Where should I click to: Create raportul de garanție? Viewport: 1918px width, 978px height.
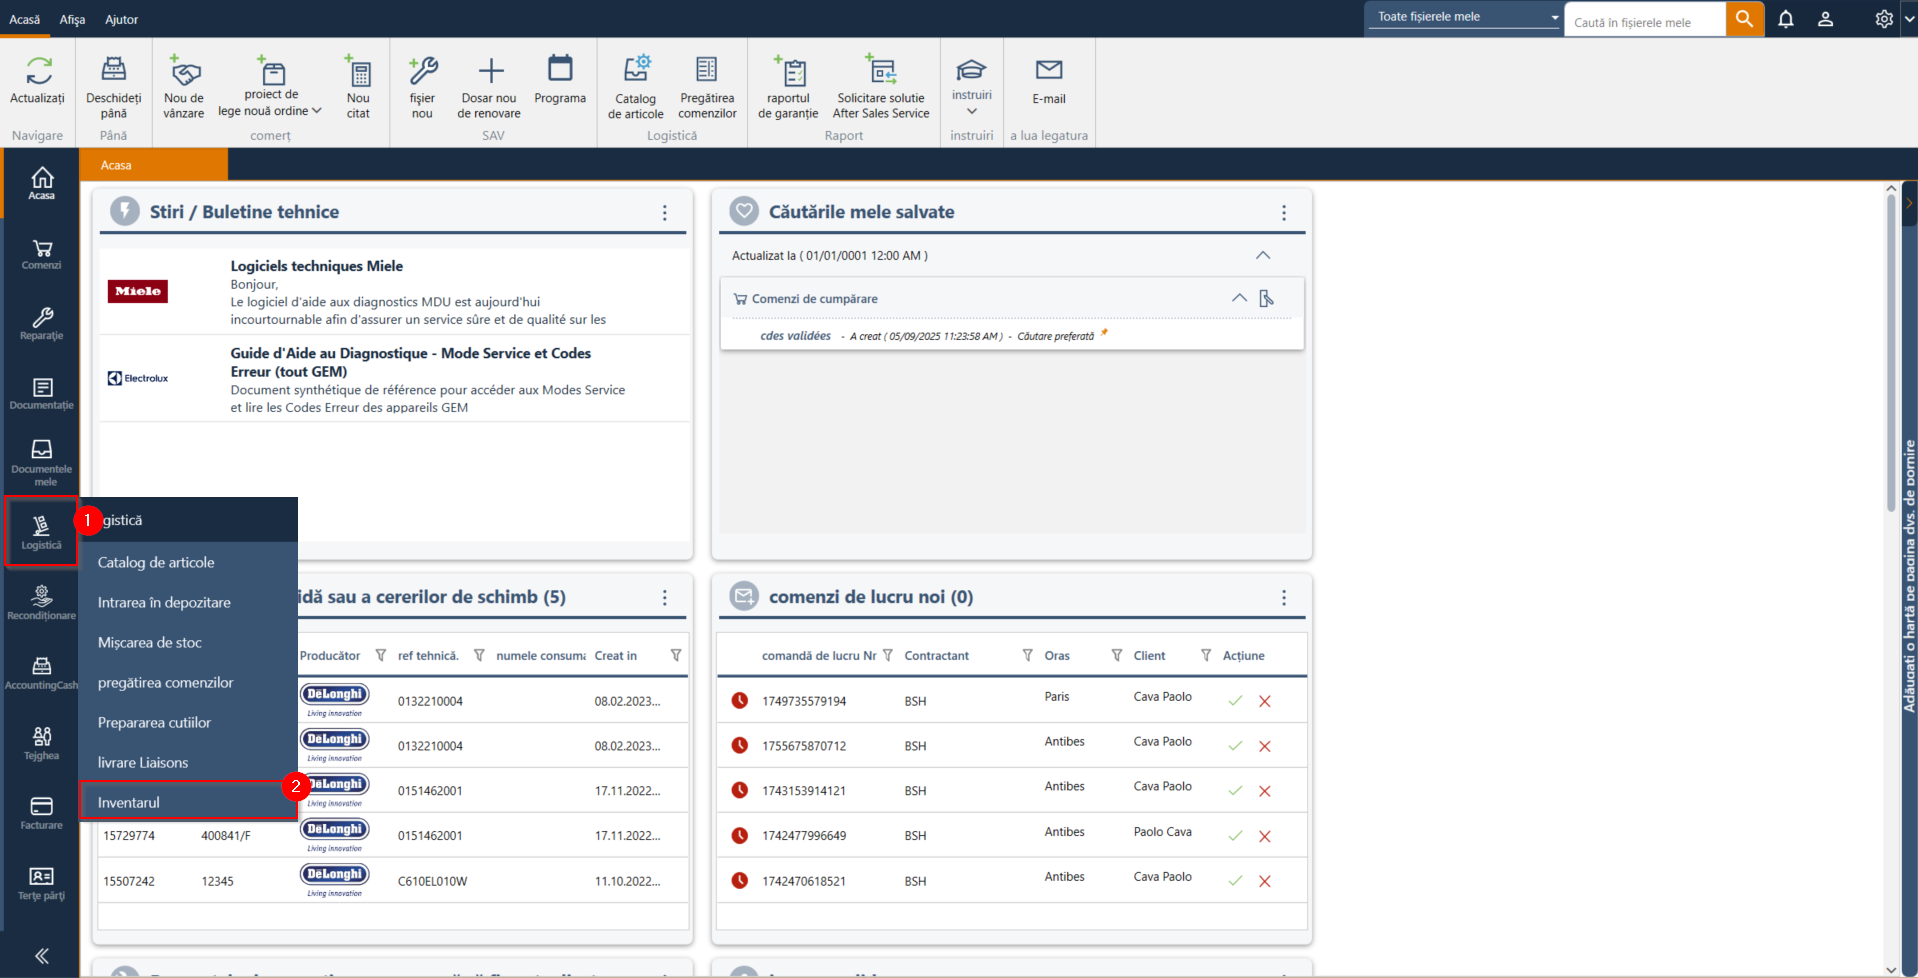pyautogui.click(x=788, y=86)
